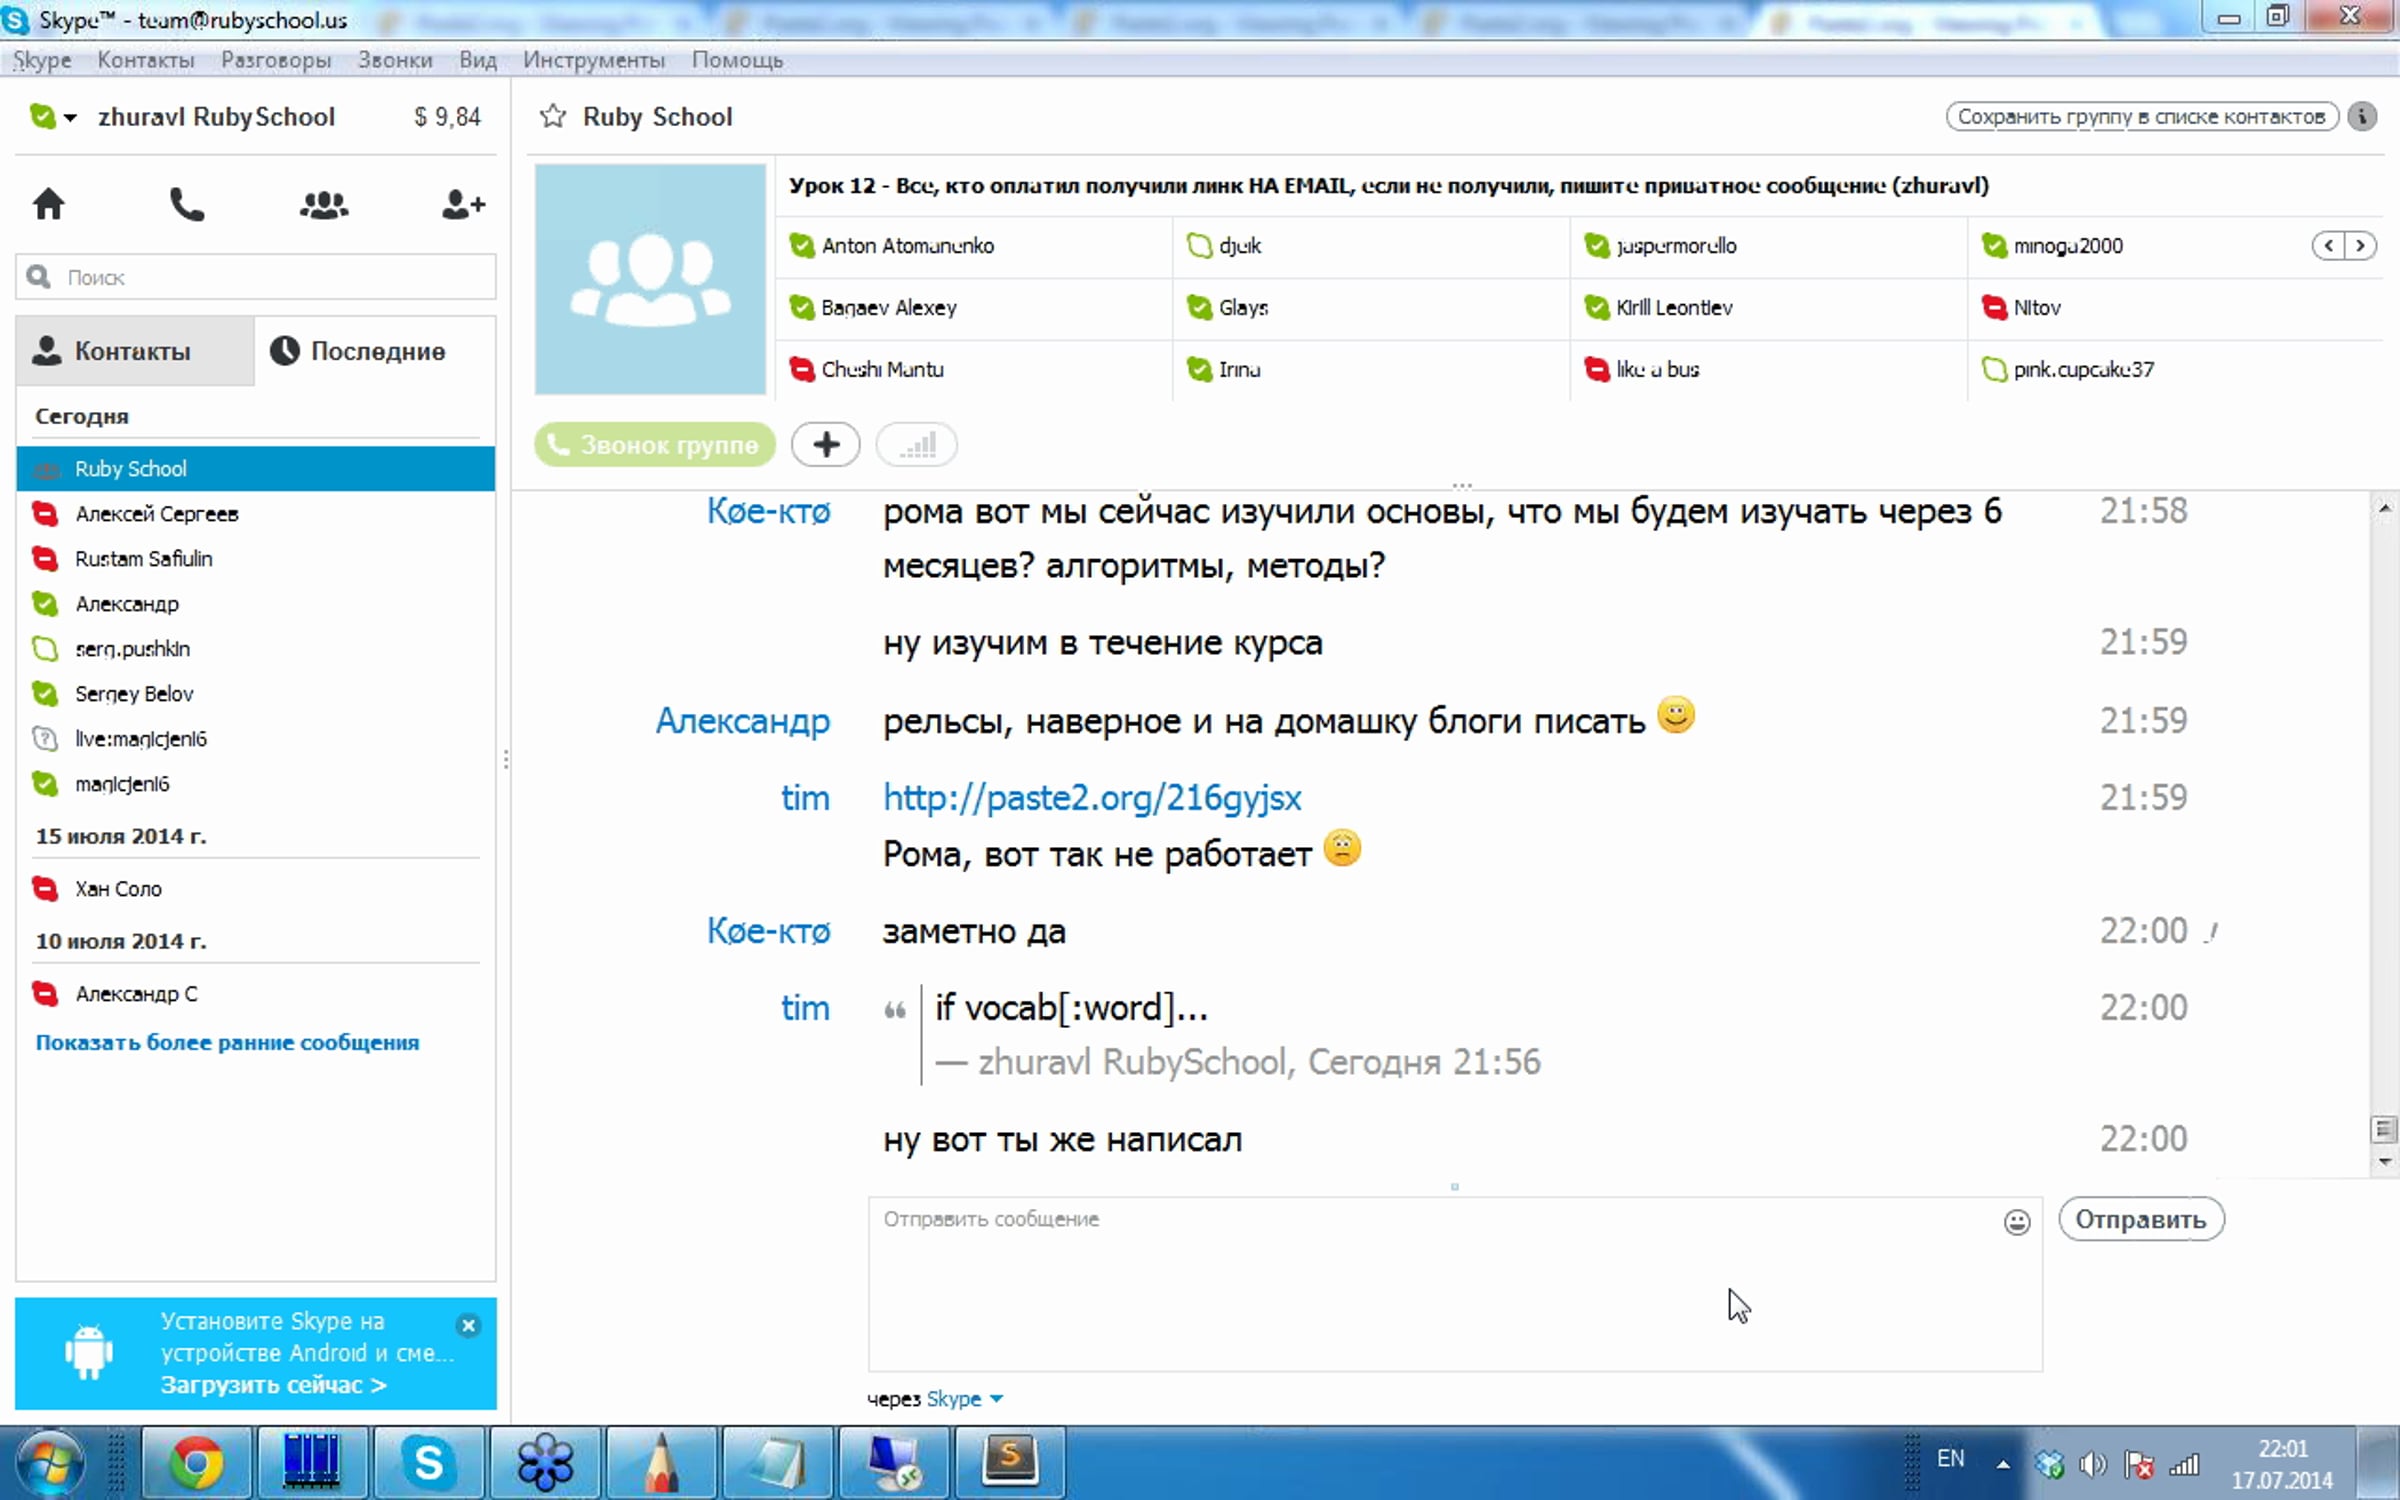The image size is (2400, 1500).
Task: Open conversation with Алексей Сергеев
Action: click(256, 514)
